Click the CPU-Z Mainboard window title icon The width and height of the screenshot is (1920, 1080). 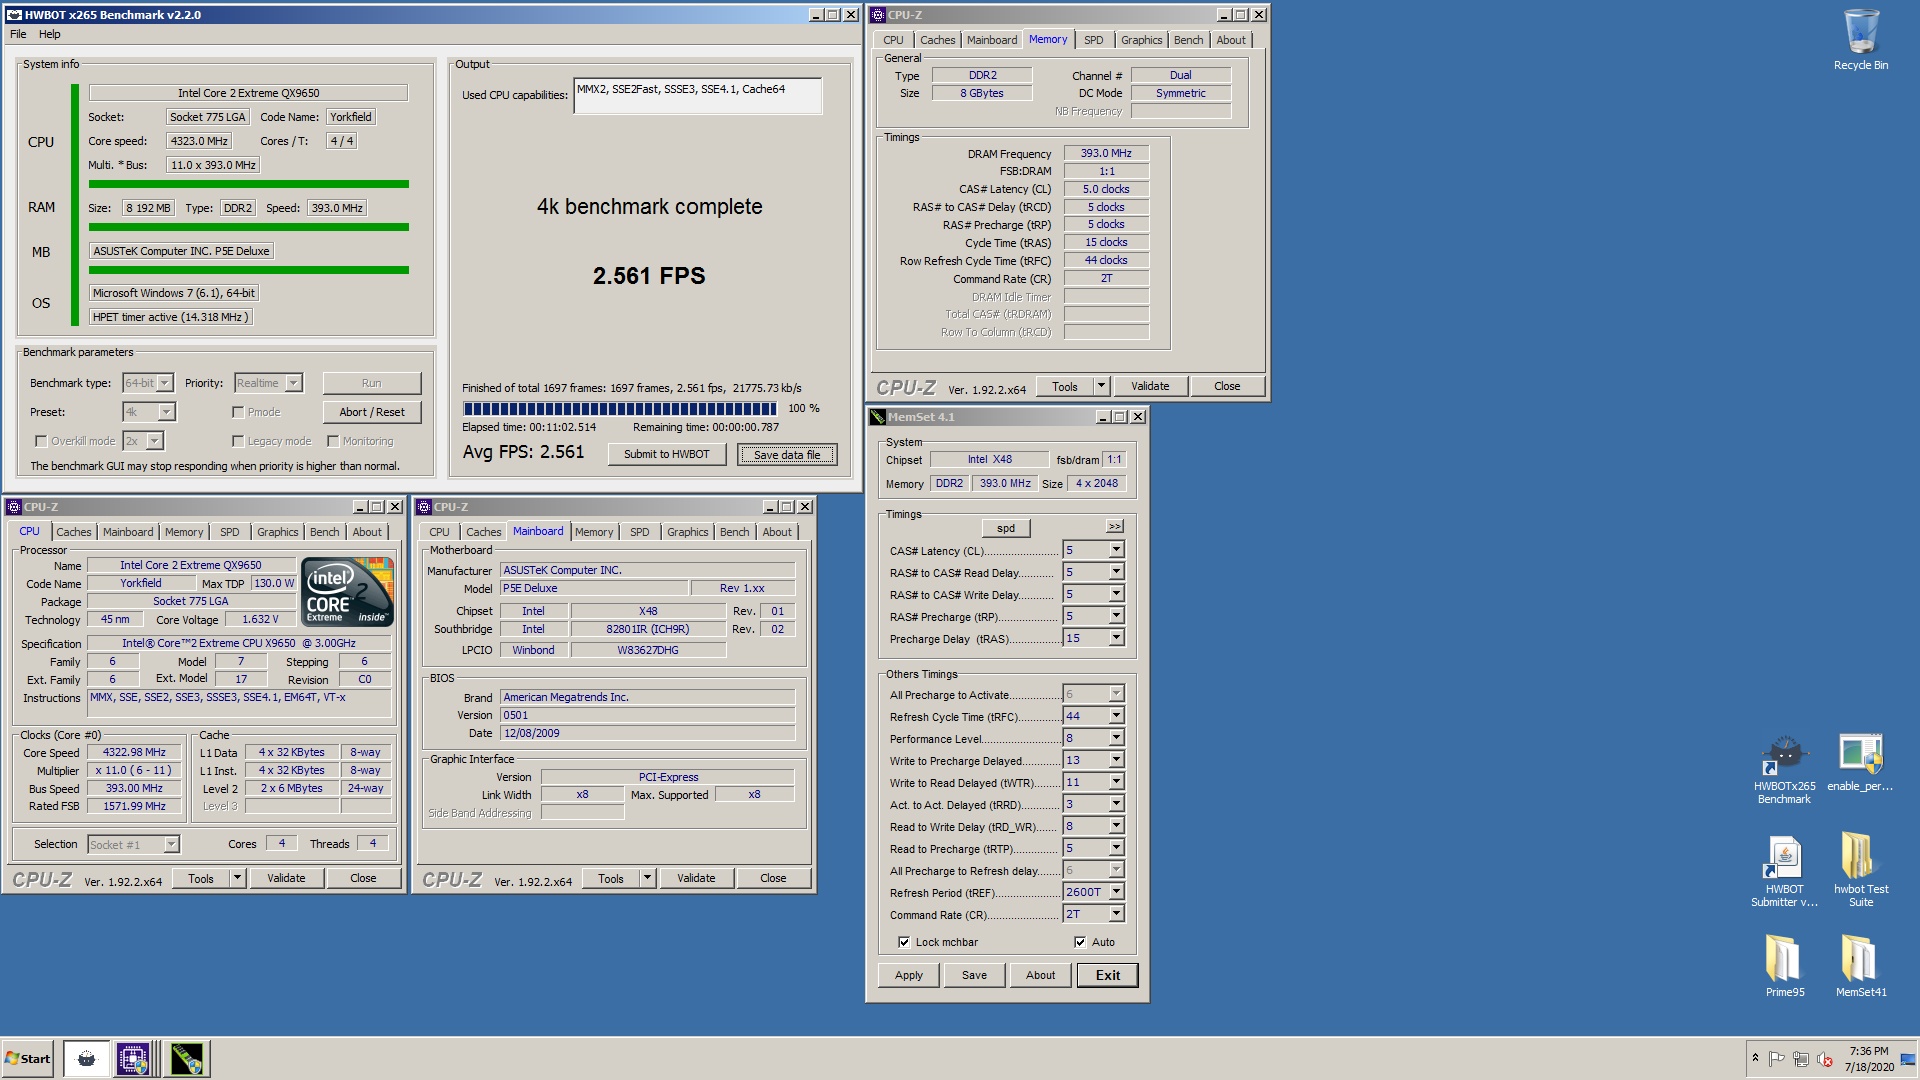pos(424,507)
